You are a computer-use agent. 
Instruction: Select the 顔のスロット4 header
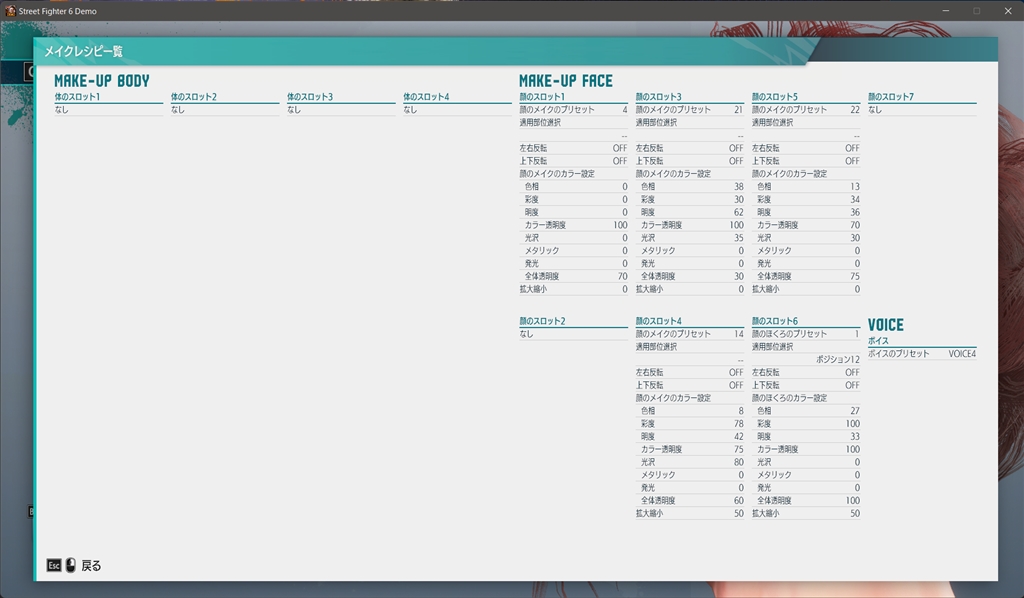(x=659, y=321)
